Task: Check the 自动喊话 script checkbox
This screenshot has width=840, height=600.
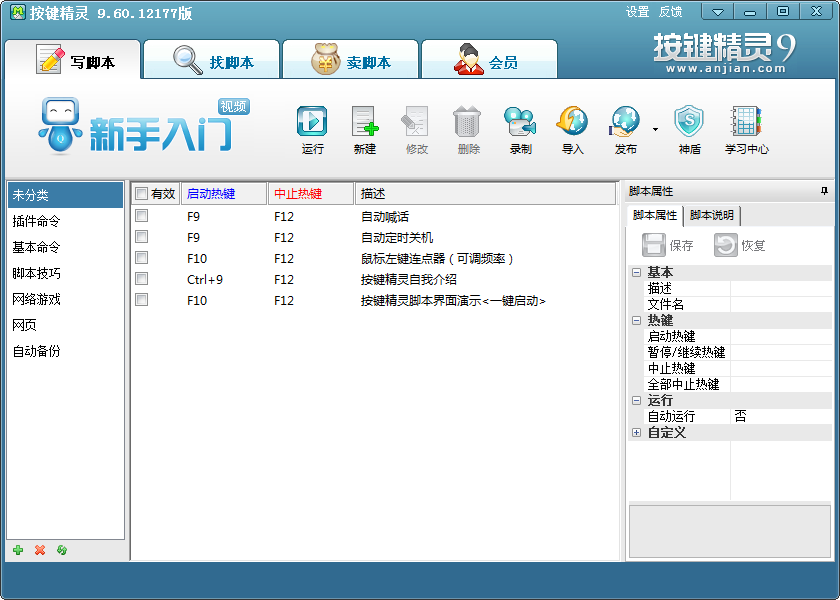Action: click(x=141, y=216)
